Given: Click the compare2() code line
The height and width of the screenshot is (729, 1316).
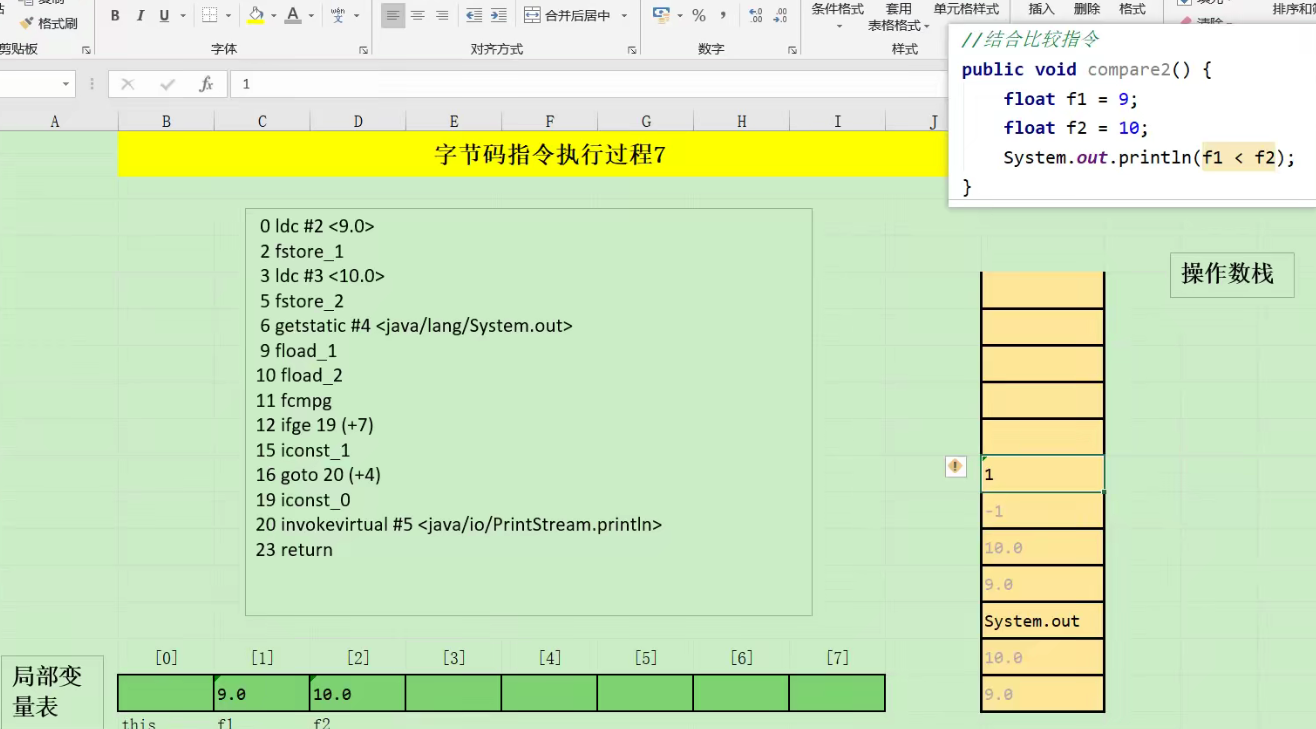Looking at the screenshot, I should 1087,69.
